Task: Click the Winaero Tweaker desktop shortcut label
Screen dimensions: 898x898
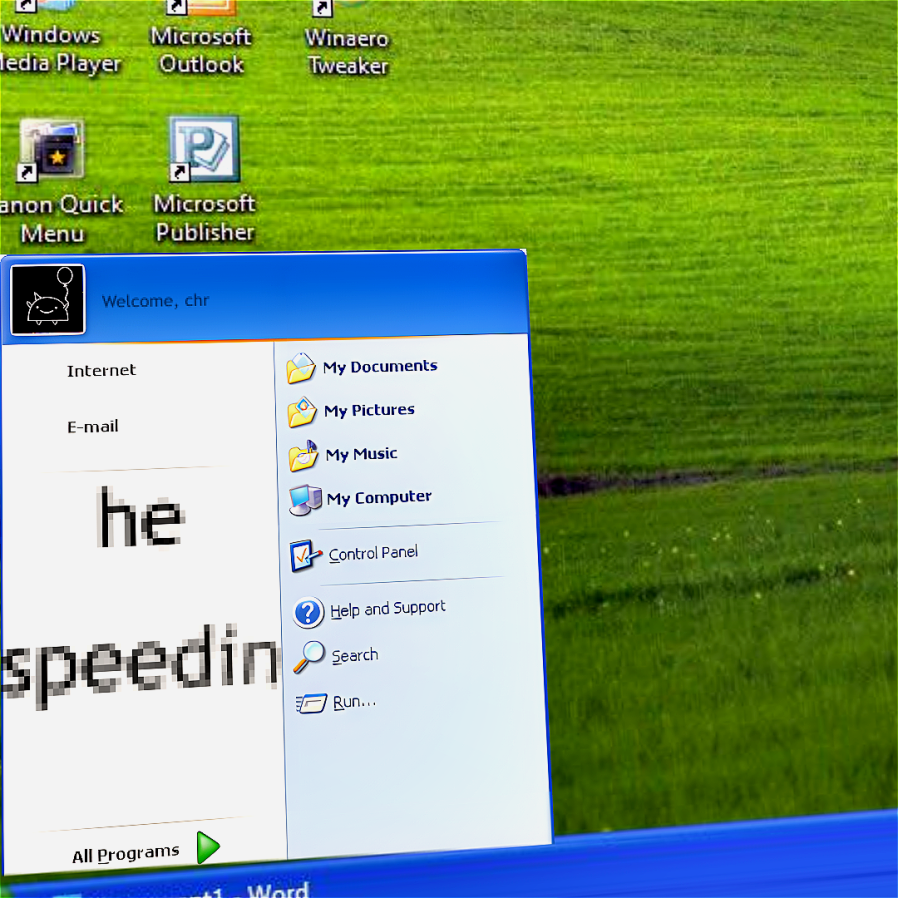Action: [x=348, y=52]
